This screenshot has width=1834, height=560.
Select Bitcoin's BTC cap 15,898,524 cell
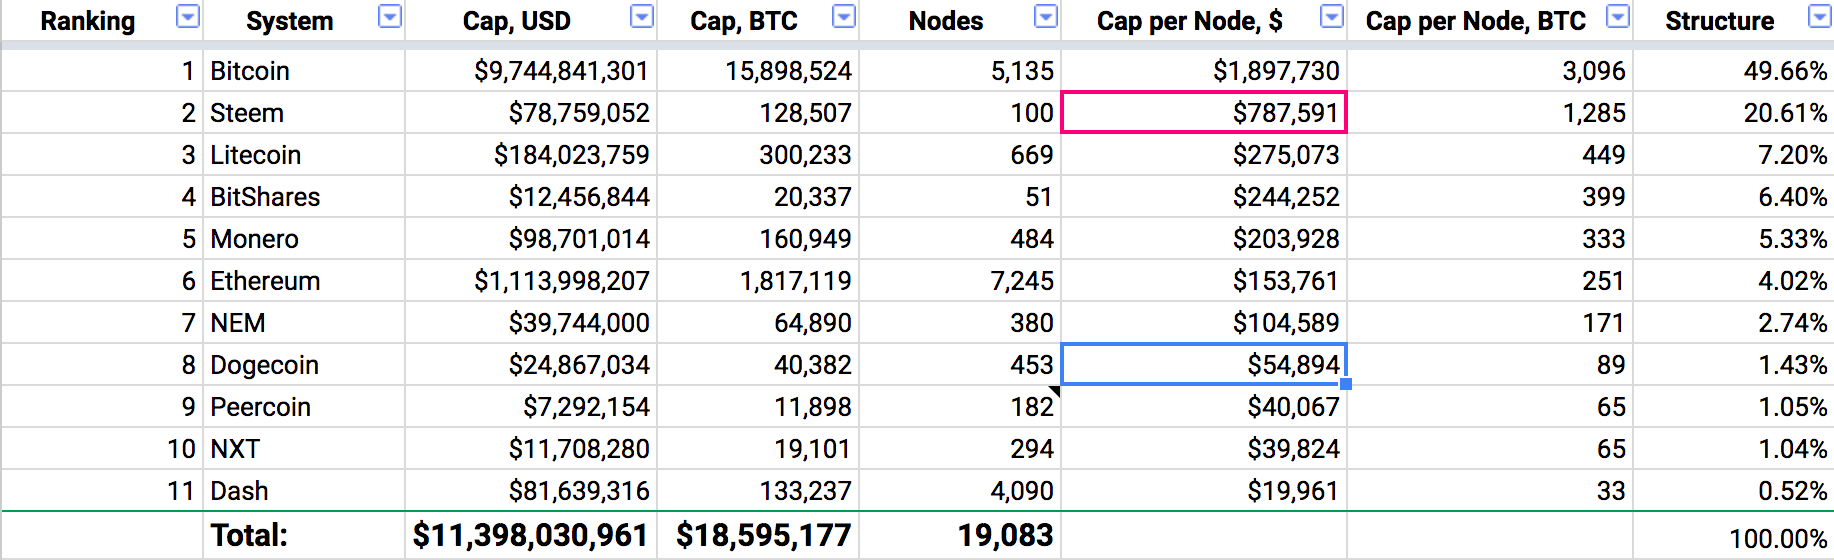click(758, 71)
